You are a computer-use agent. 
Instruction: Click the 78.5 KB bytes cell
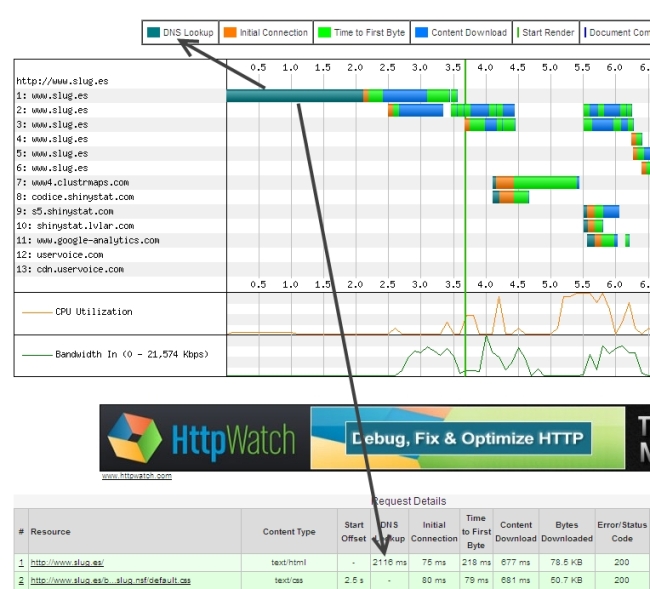567,562
